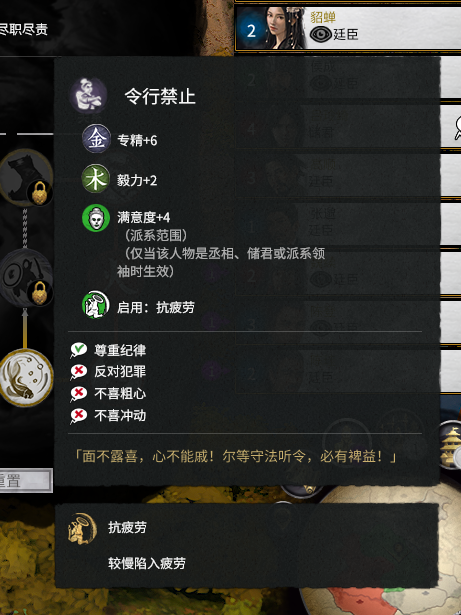This screenshot has width=461, height=615.
Task: Click 貂蝉's portrait thumbnail
Action: point(284,27)
